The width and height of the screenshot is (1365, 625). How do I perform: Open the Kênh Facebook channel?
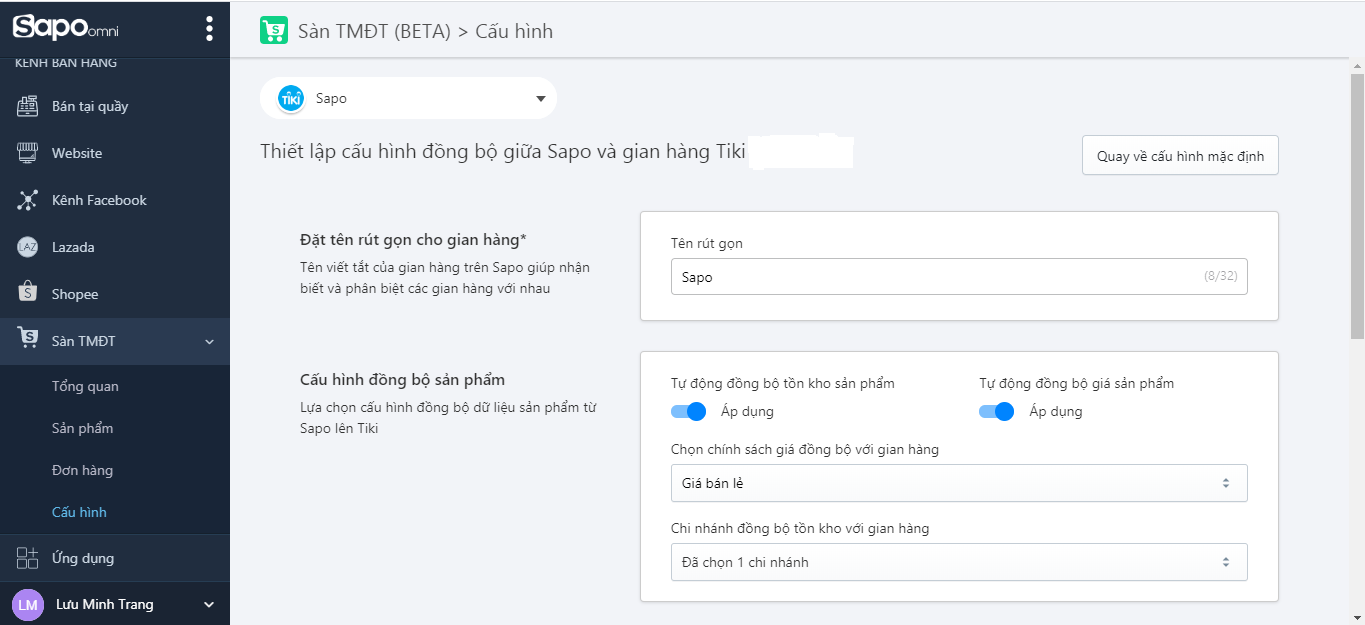pos(89,199)
